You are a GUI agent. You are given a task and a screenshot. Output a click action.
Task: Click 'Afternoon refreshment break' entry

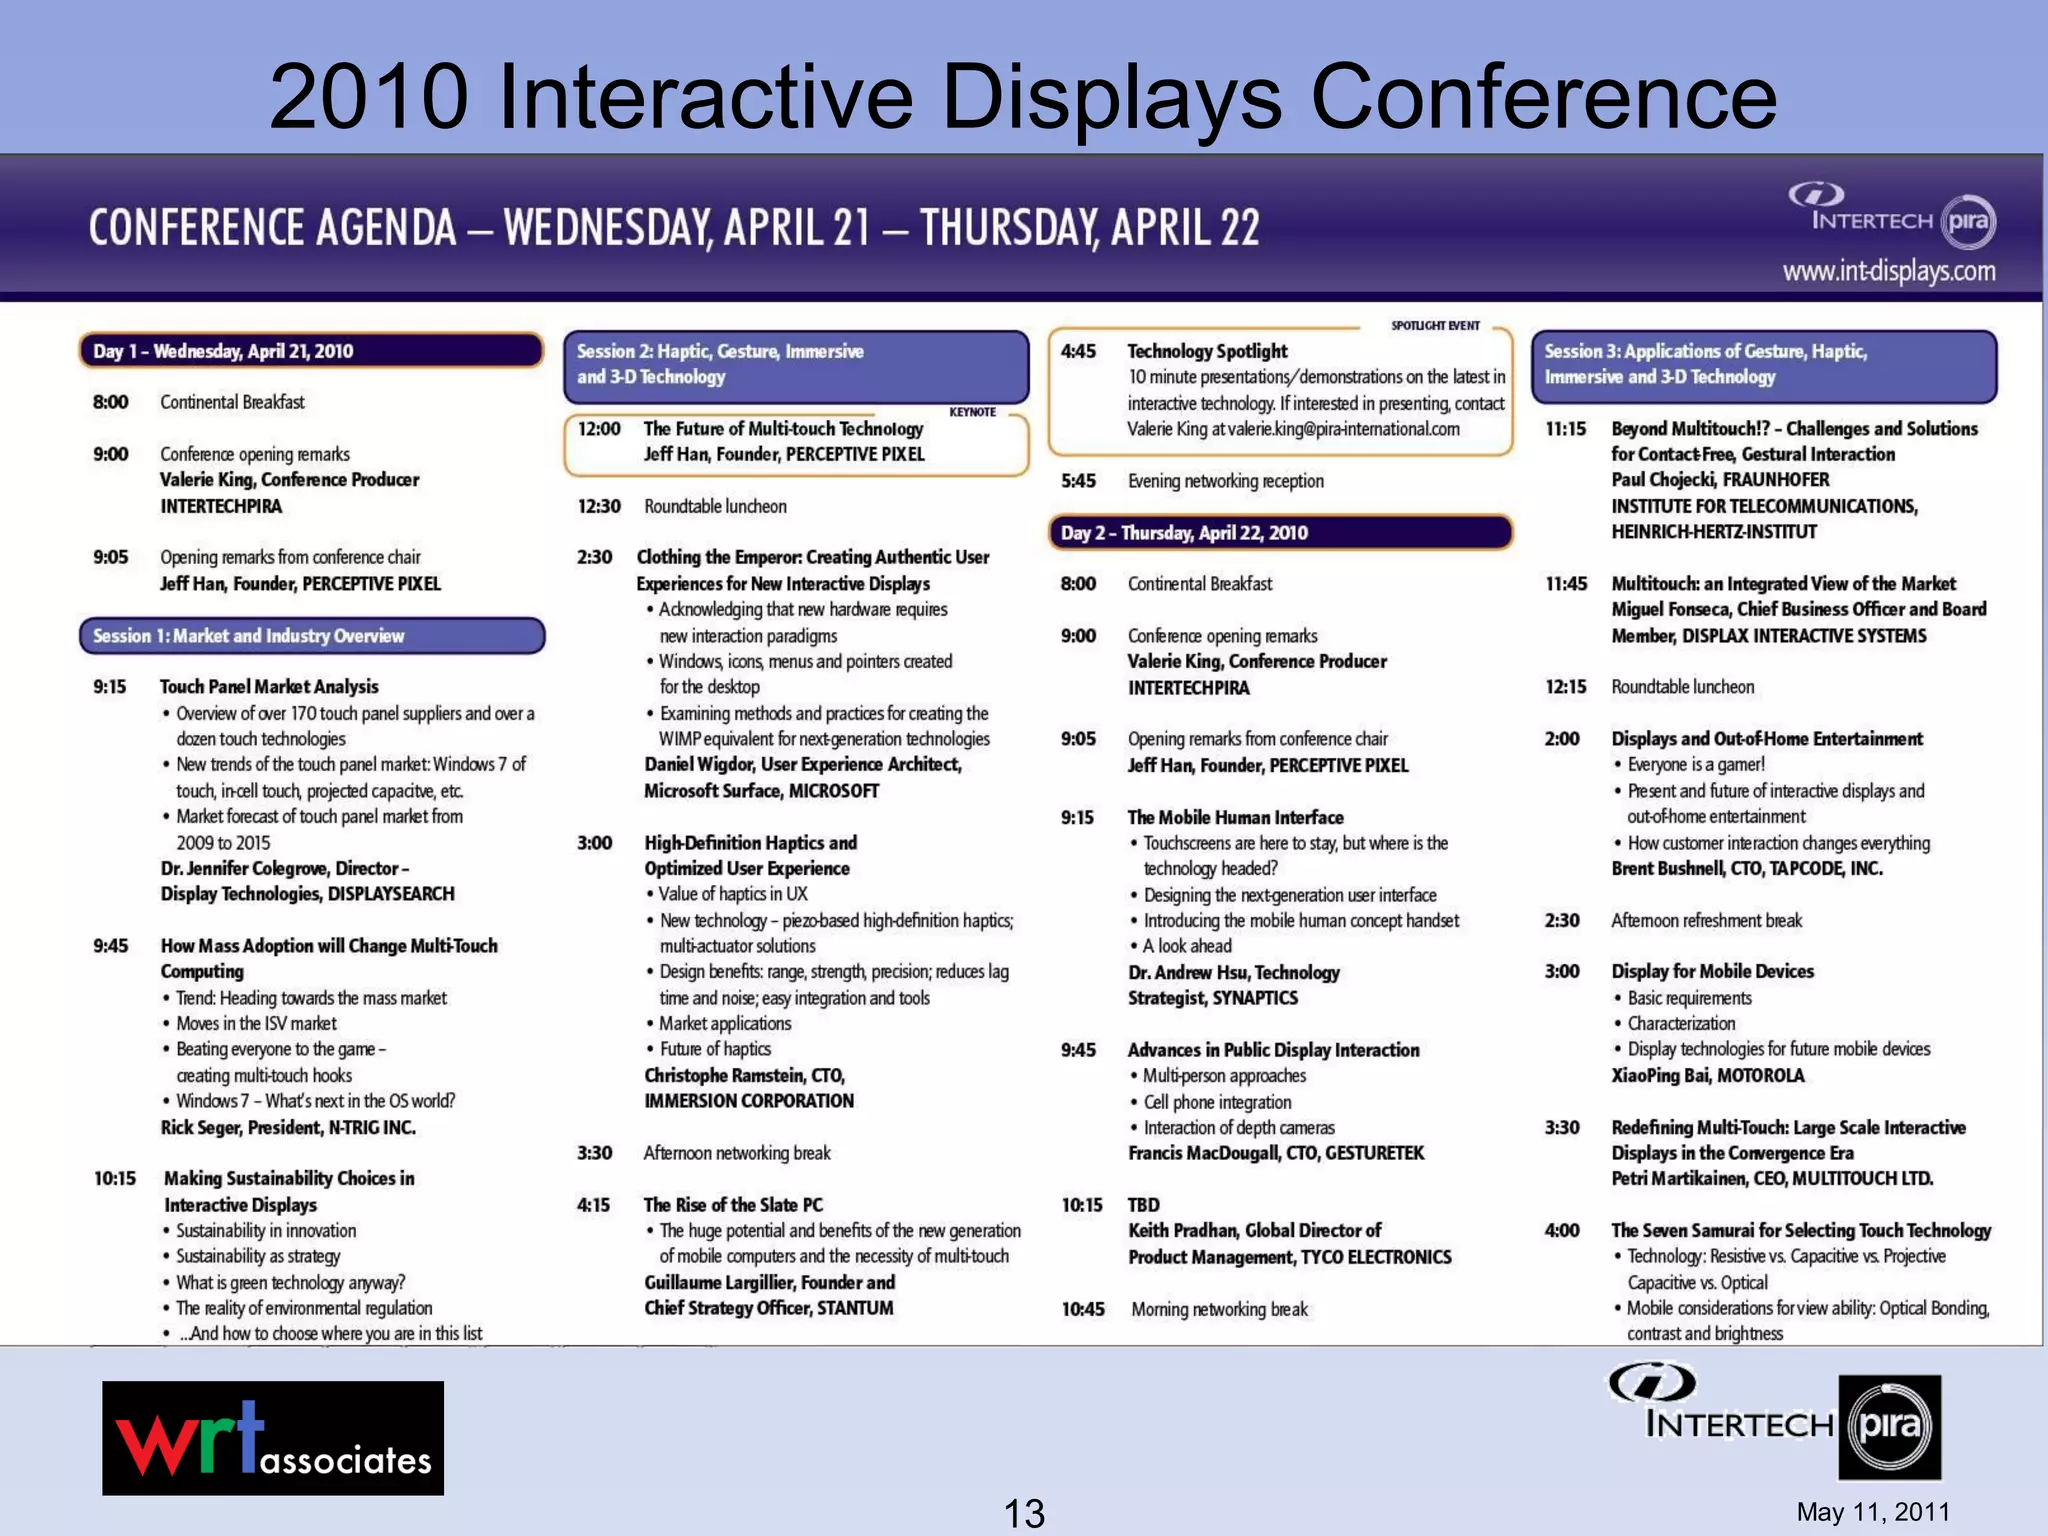coord(1706,920)
